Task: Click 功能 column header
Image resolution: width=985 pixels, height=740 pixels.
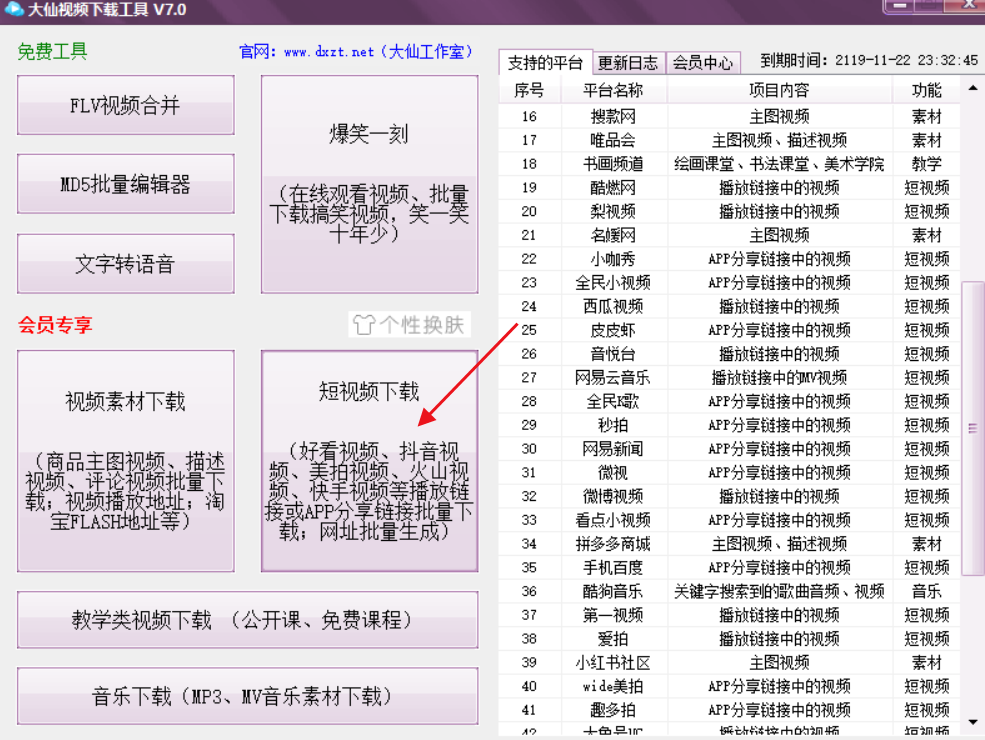Action: (x=927, y=90)
